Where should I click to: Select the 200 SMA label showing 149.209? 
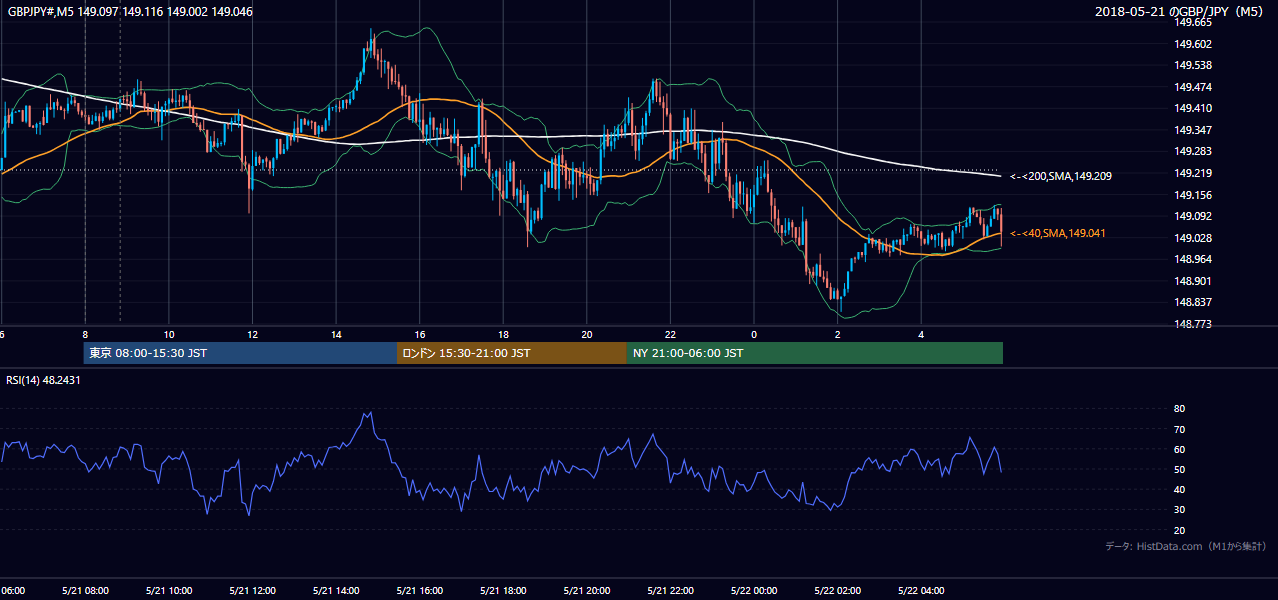point(1060,176)
